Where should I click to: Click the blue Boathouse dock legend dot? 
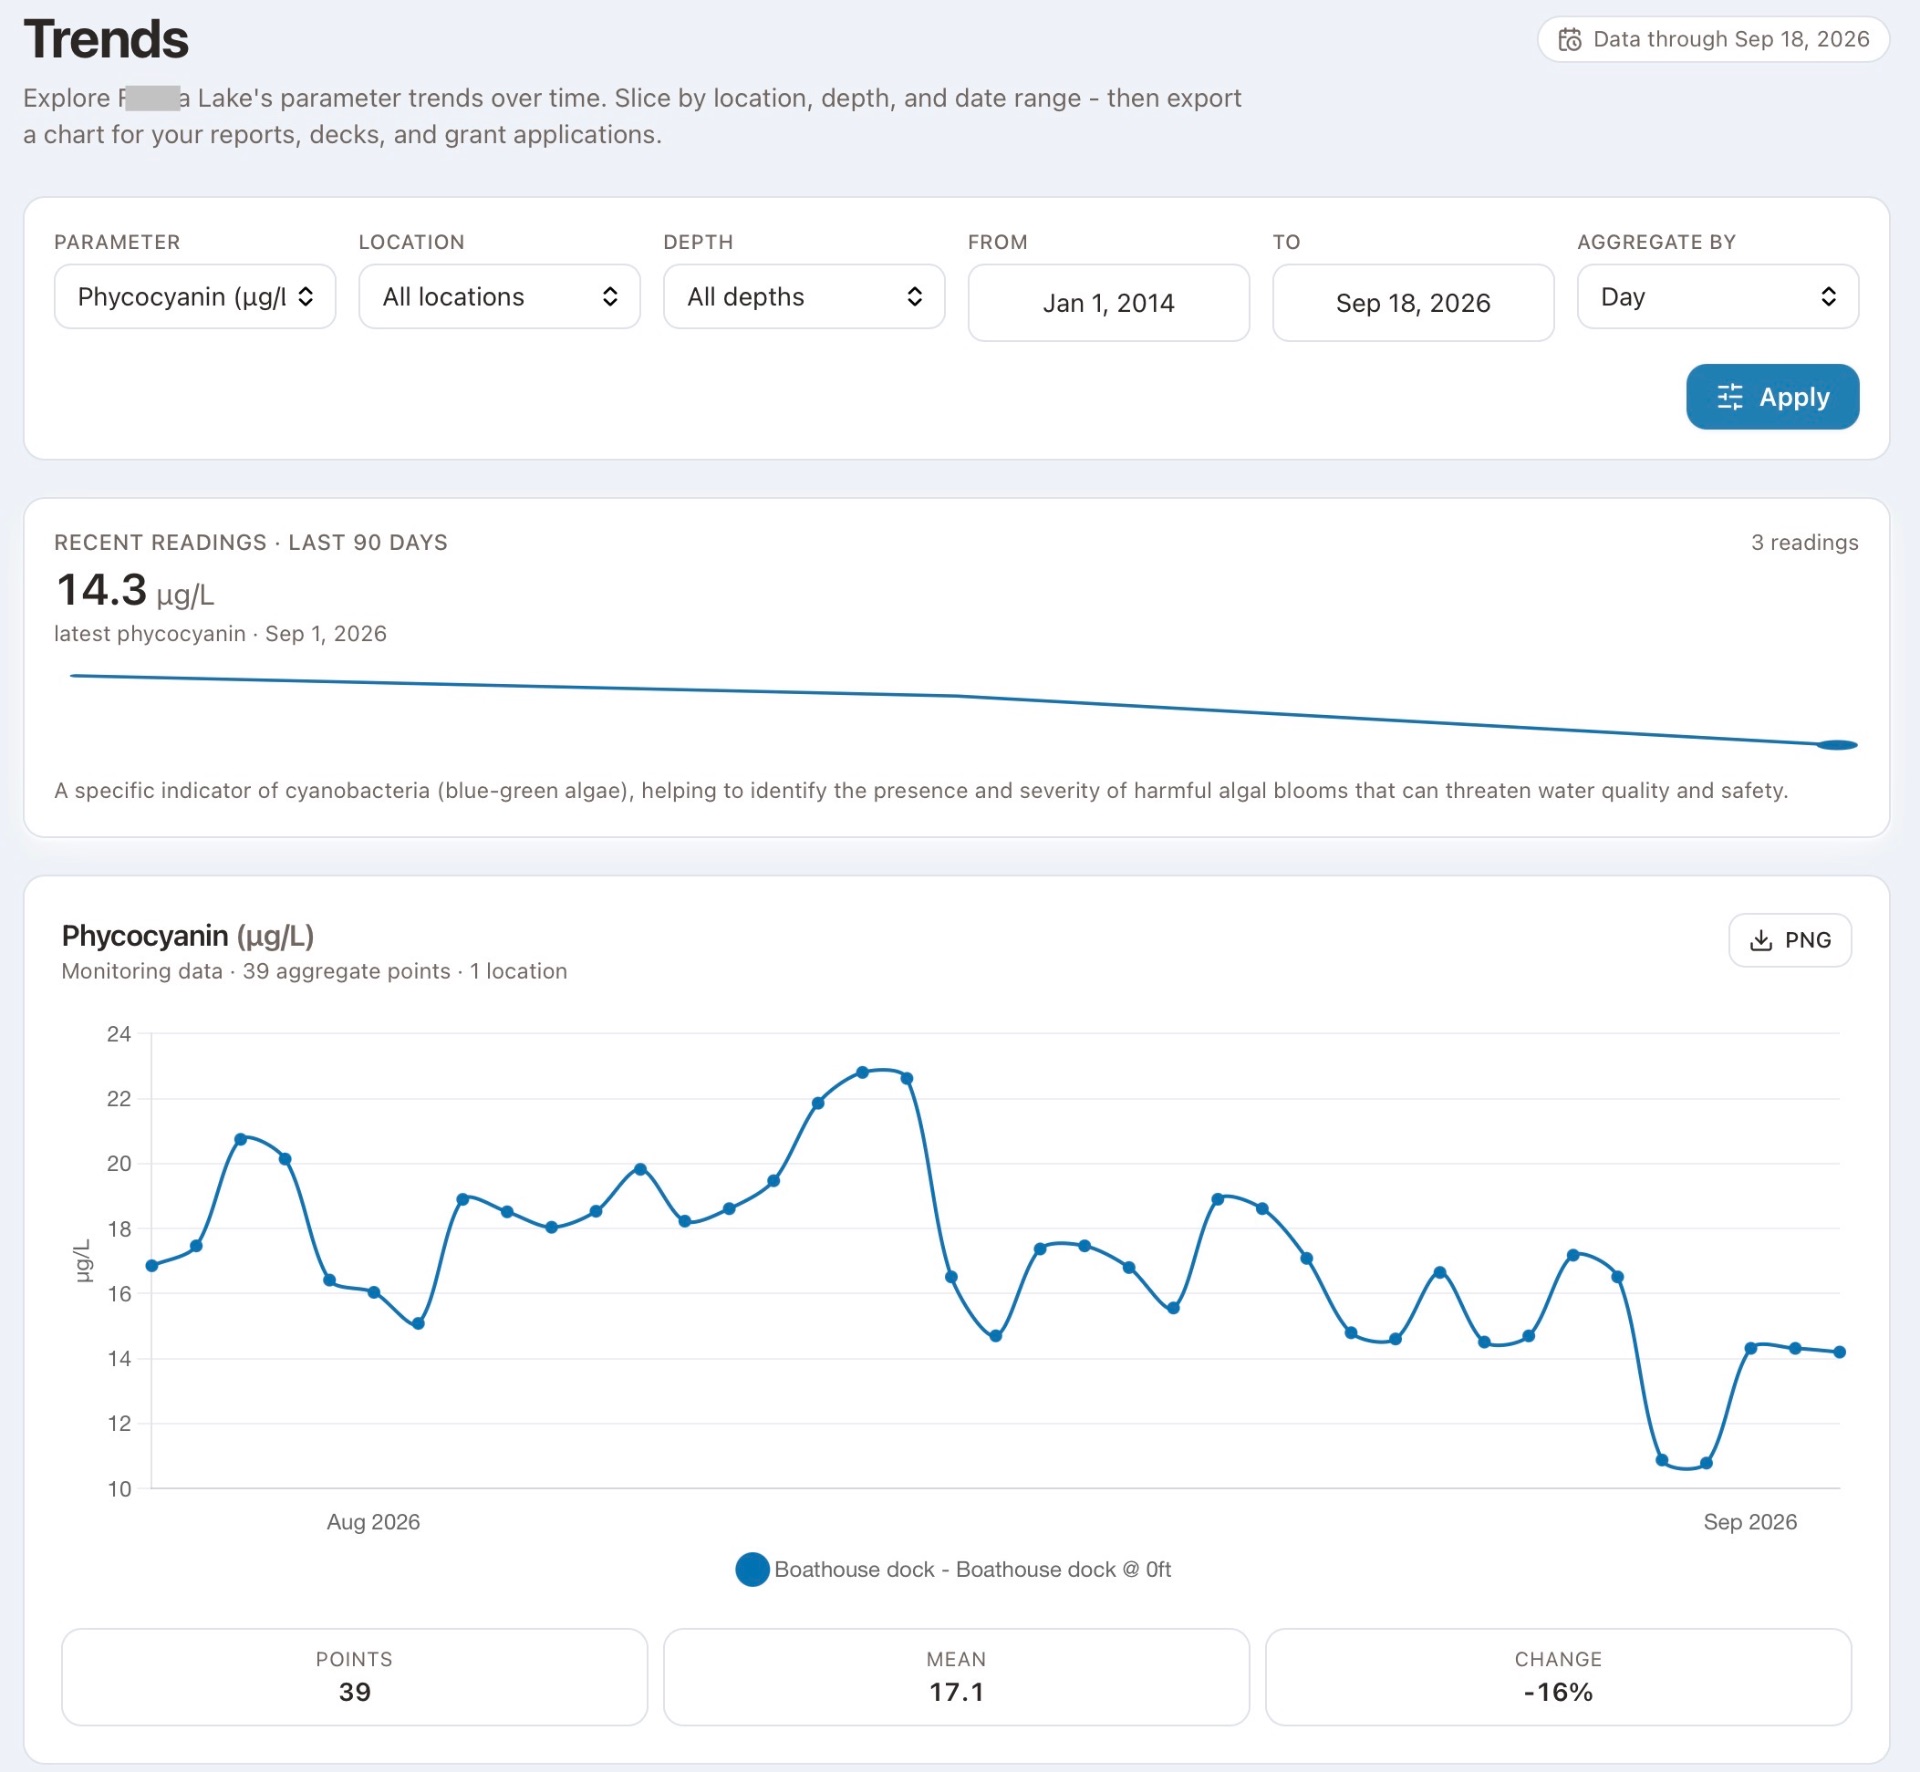(x=752, y=1570)
